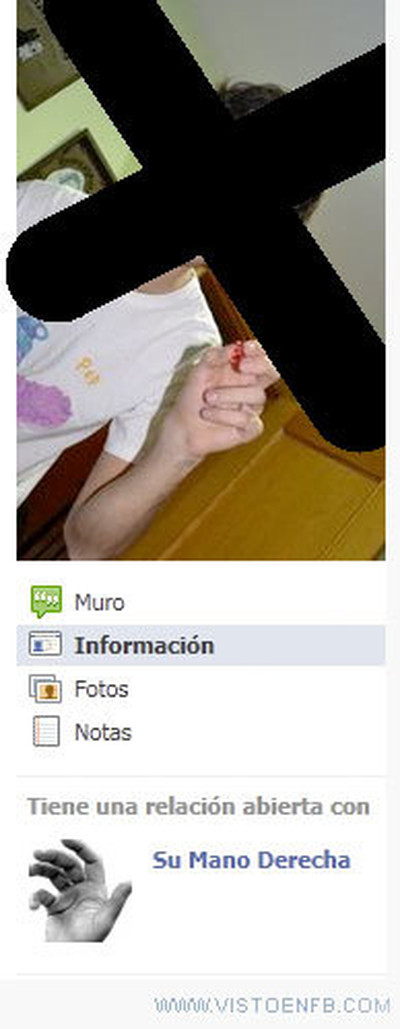Click the grayscale hand thumbnail
This screenshot has width=400, height=1029.
[x=80, y=890]
